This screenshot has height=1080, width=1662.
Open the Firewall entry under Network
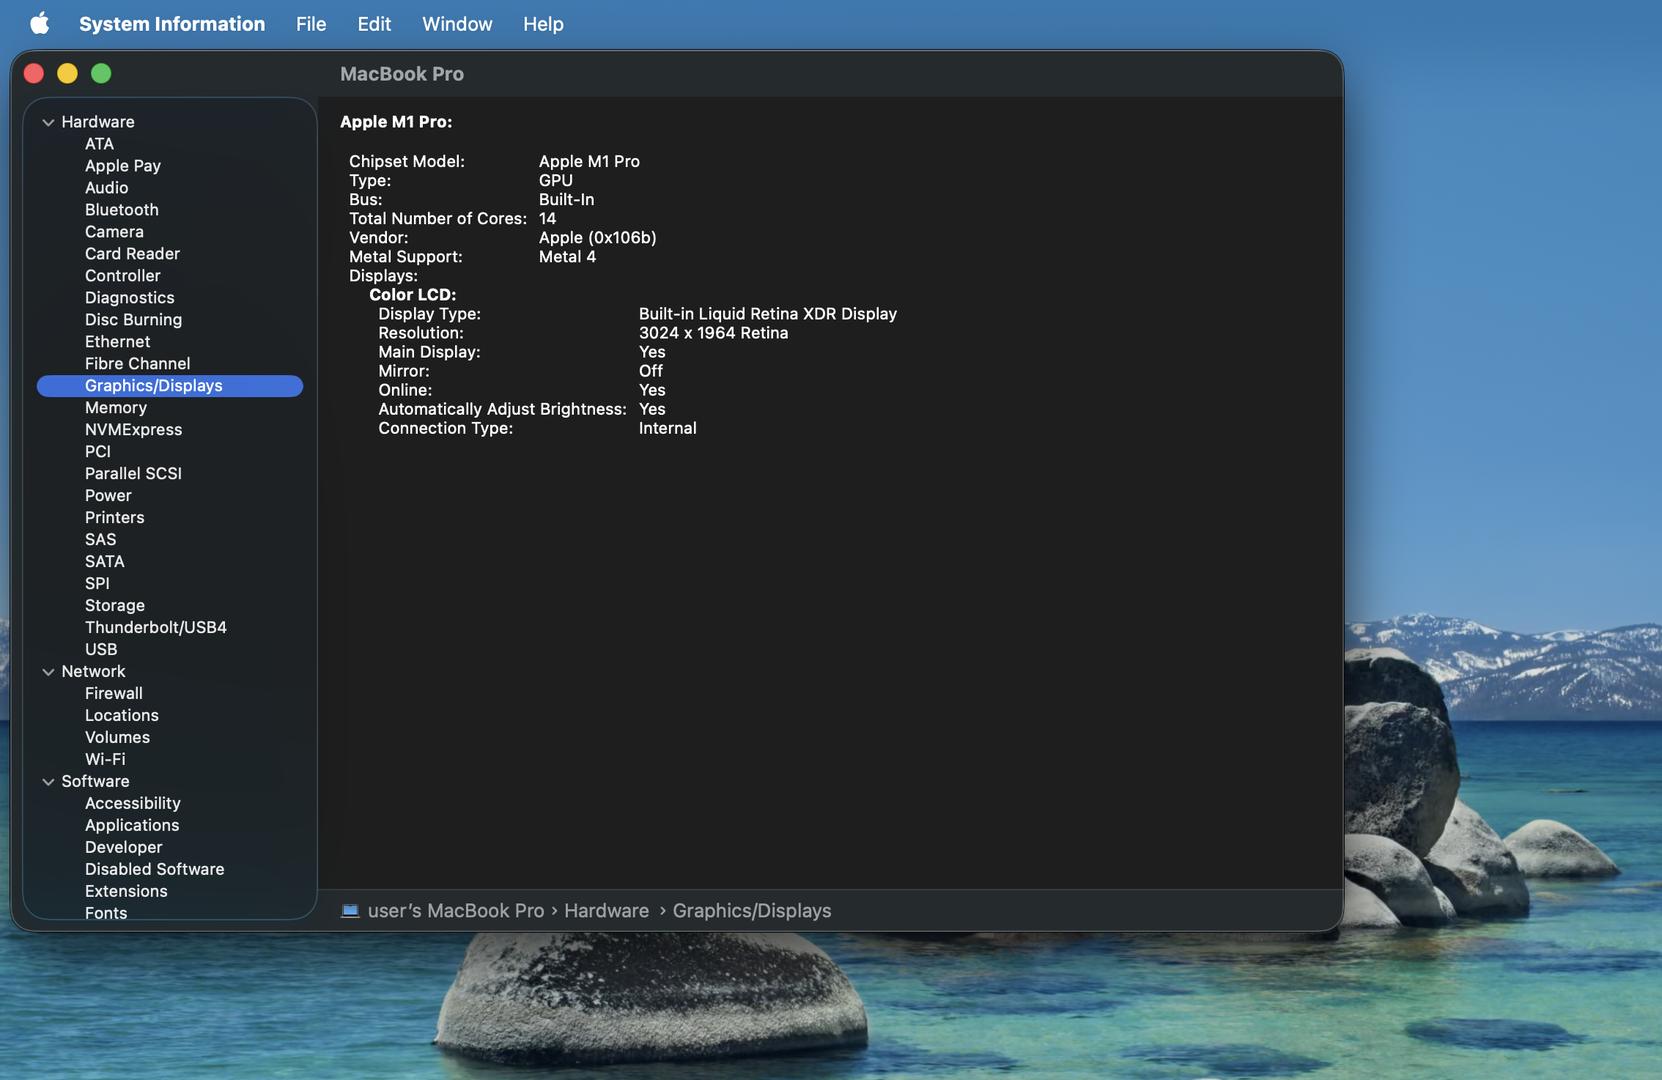[114, 693]
